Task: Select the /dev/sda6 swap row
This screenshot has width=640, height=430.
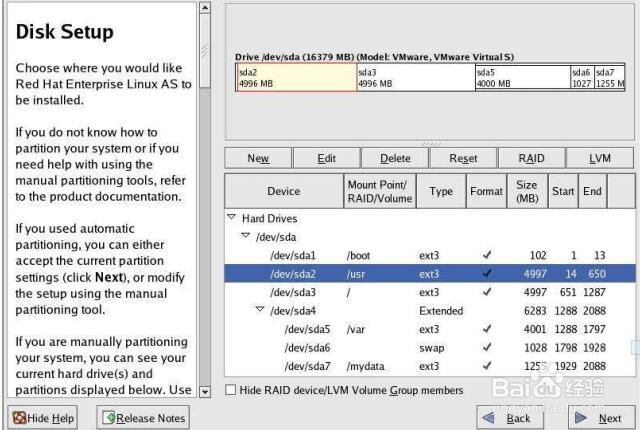Action: pyautogui.click(x=430, y=348)
